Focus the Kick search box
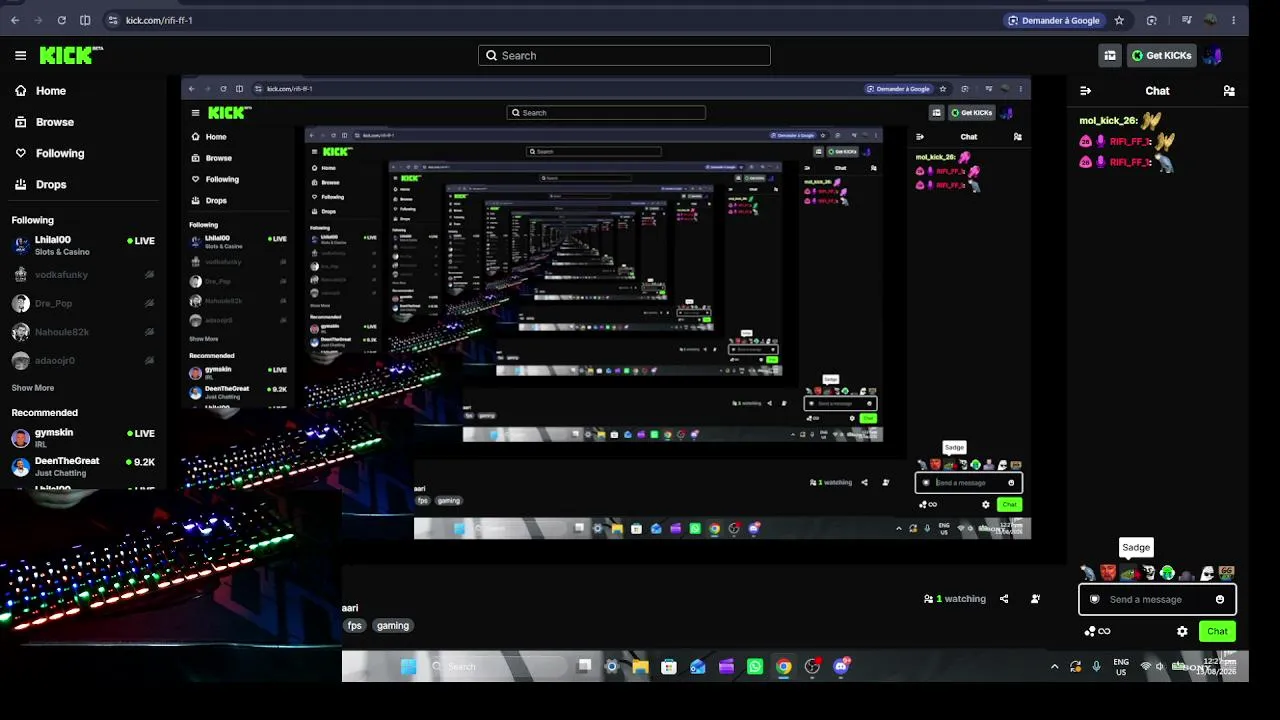The image size is (1280, 720). (624, 56)
